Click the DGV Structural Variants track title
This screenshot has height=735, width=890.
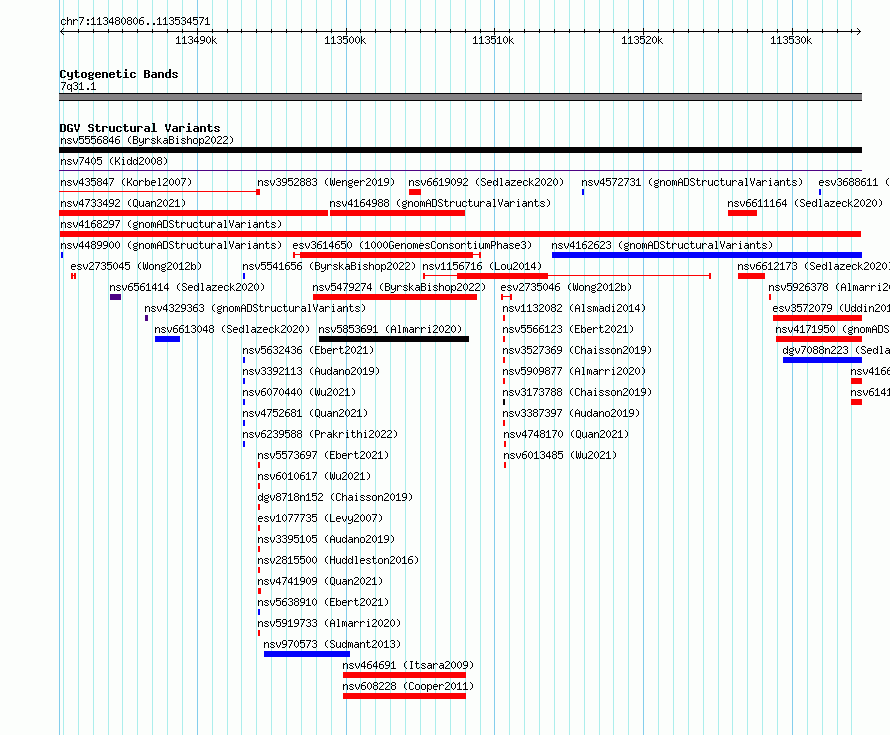[140, 128]
